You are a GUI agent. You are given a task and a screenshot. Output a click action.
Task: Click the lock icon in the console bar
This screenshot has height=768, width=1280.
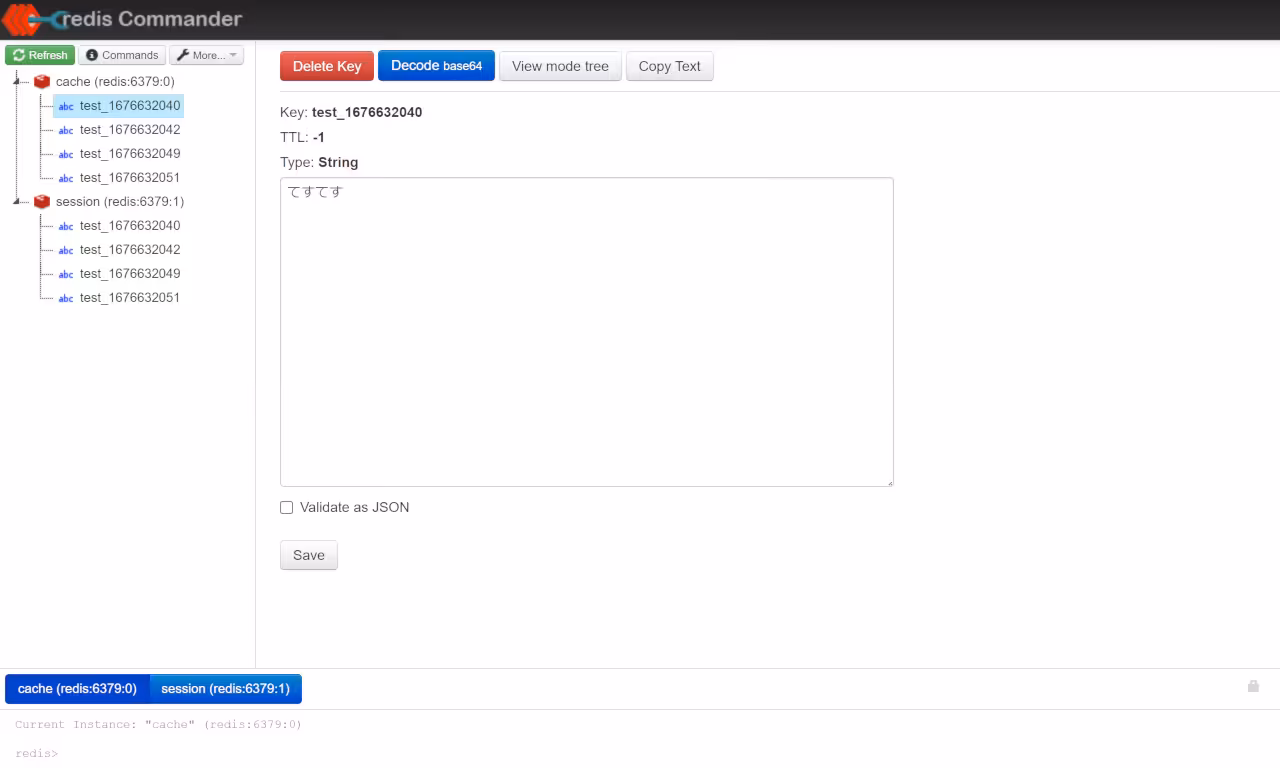coord(1253,686)
